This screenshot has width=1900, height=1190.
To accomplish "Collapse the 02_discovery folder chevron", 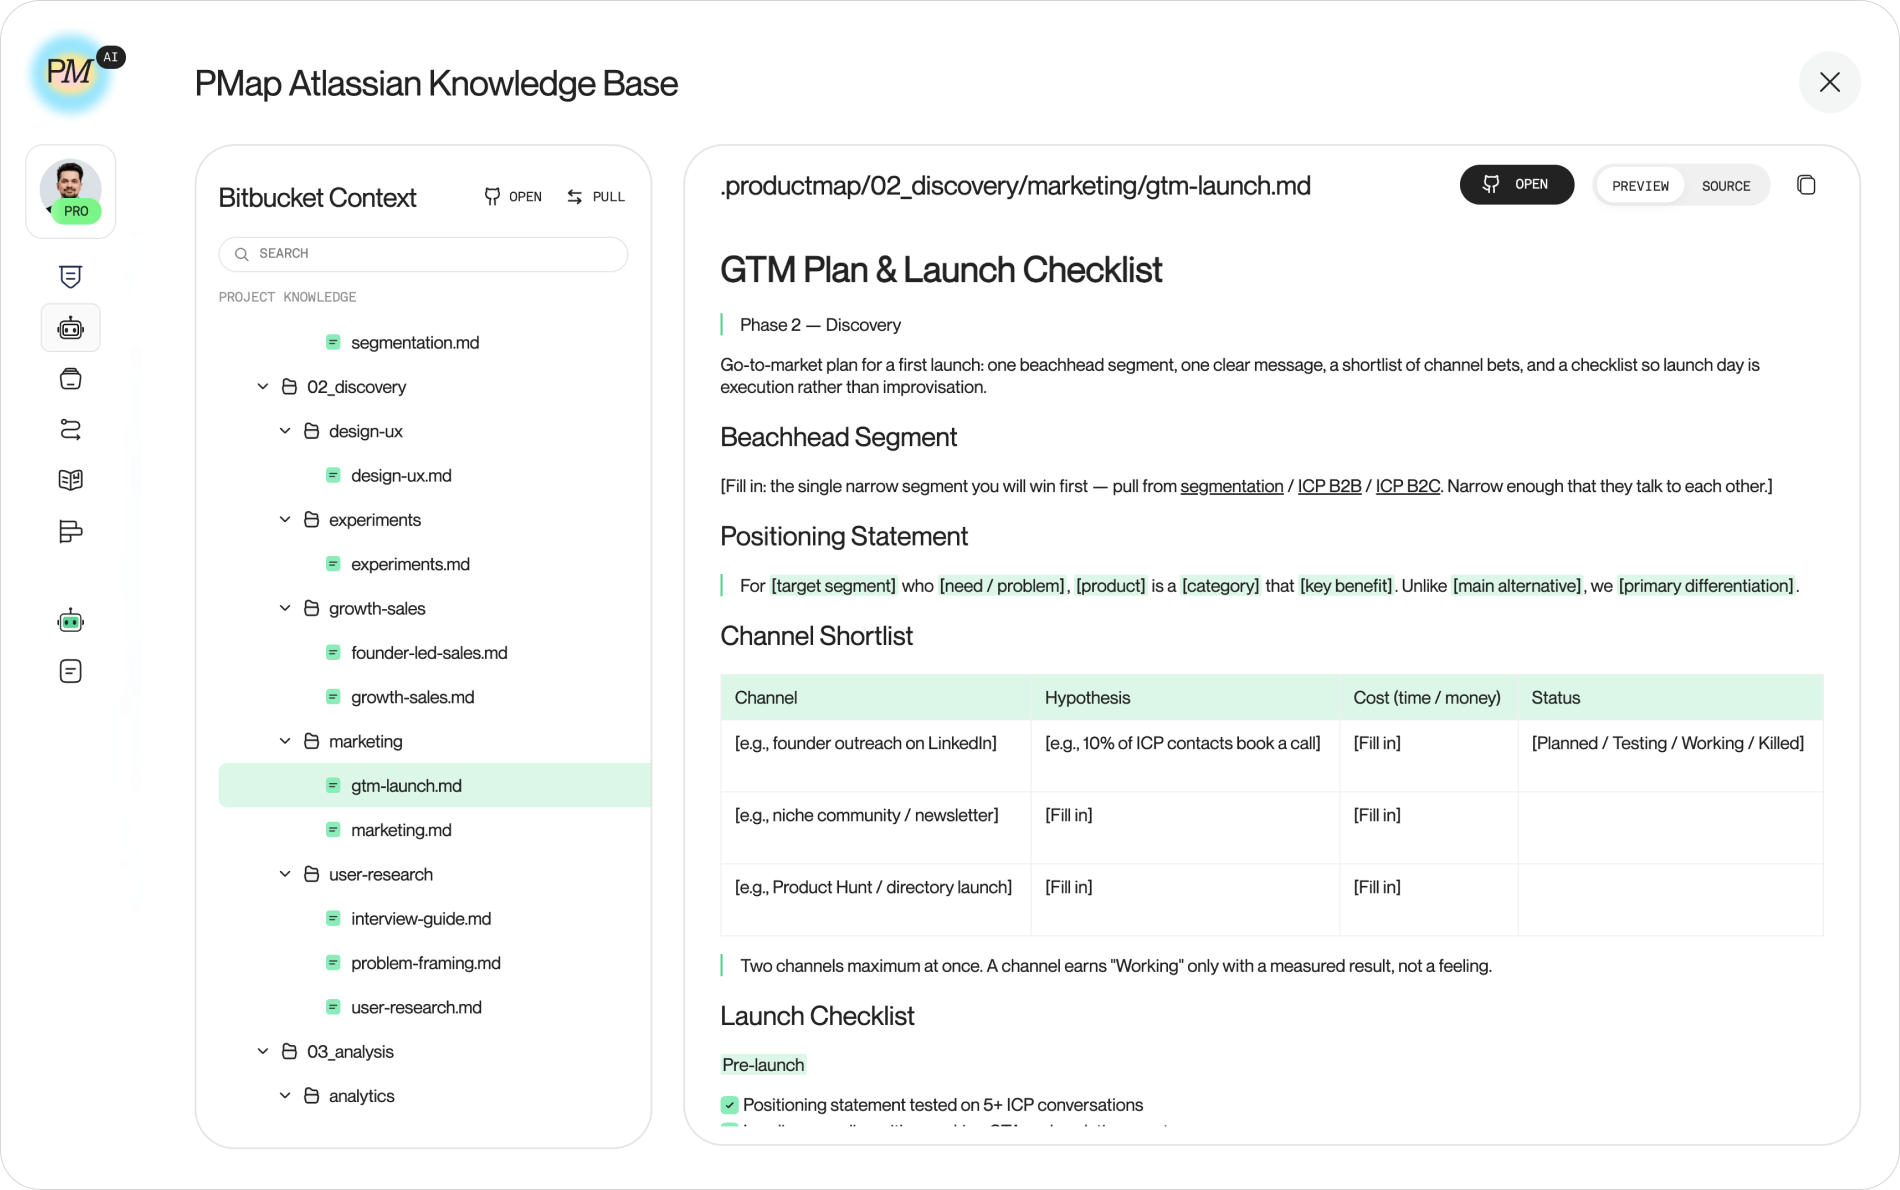I will pyautogui.click(x=263, y=387).
